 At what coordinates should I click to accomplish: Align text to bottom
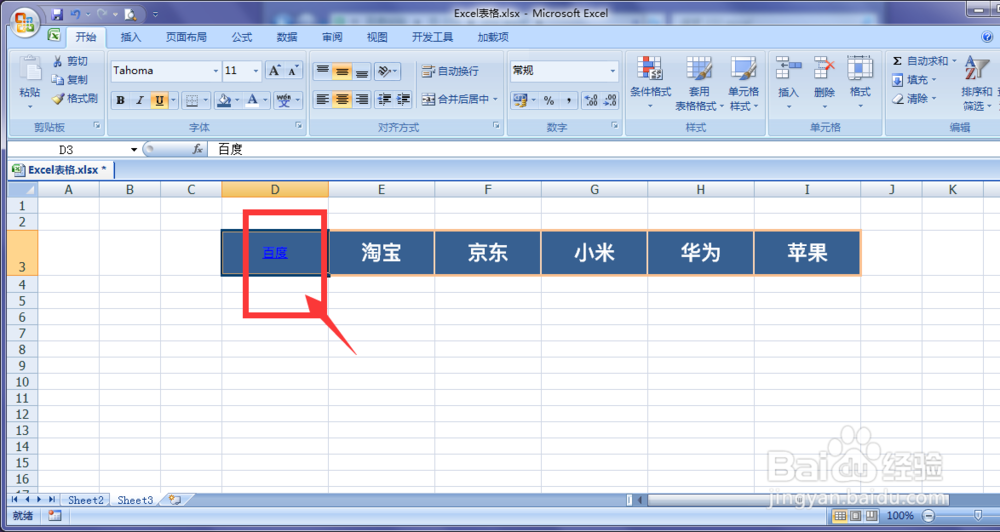(362, 70)
